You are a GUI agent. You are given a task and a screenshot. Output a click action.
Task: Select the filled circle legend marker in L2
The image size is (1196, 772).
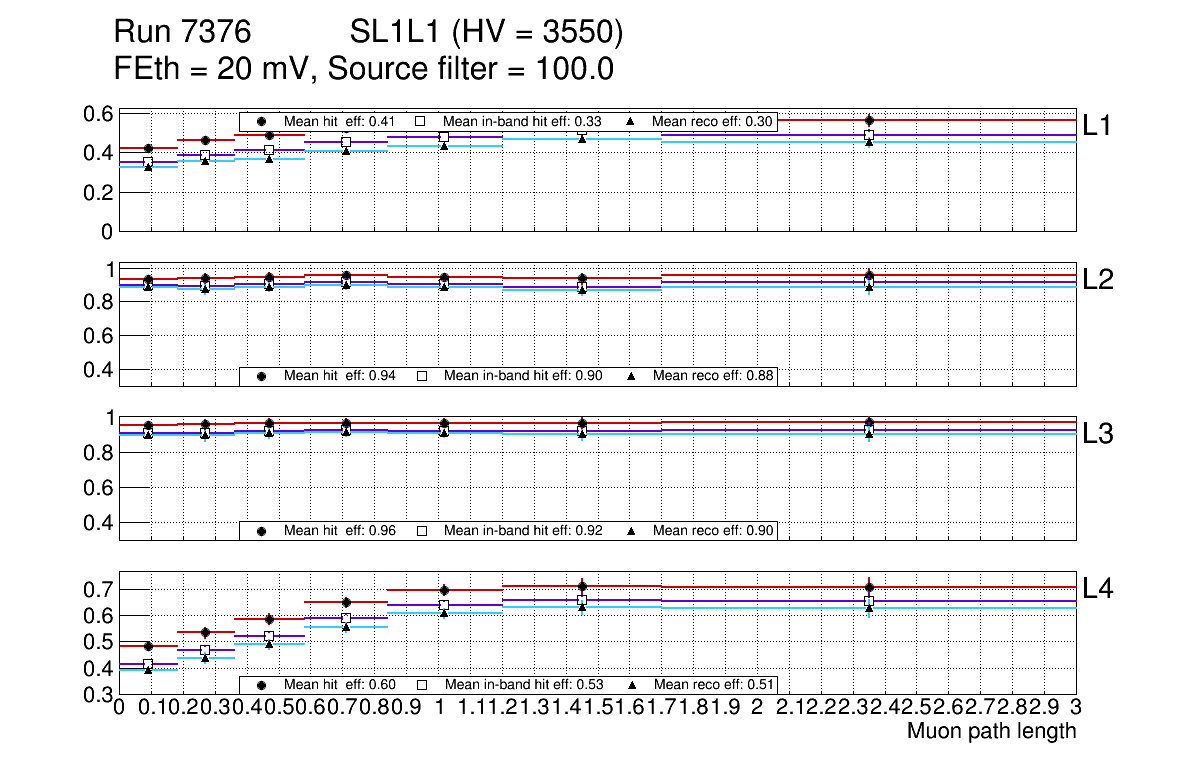pos(262,376)
